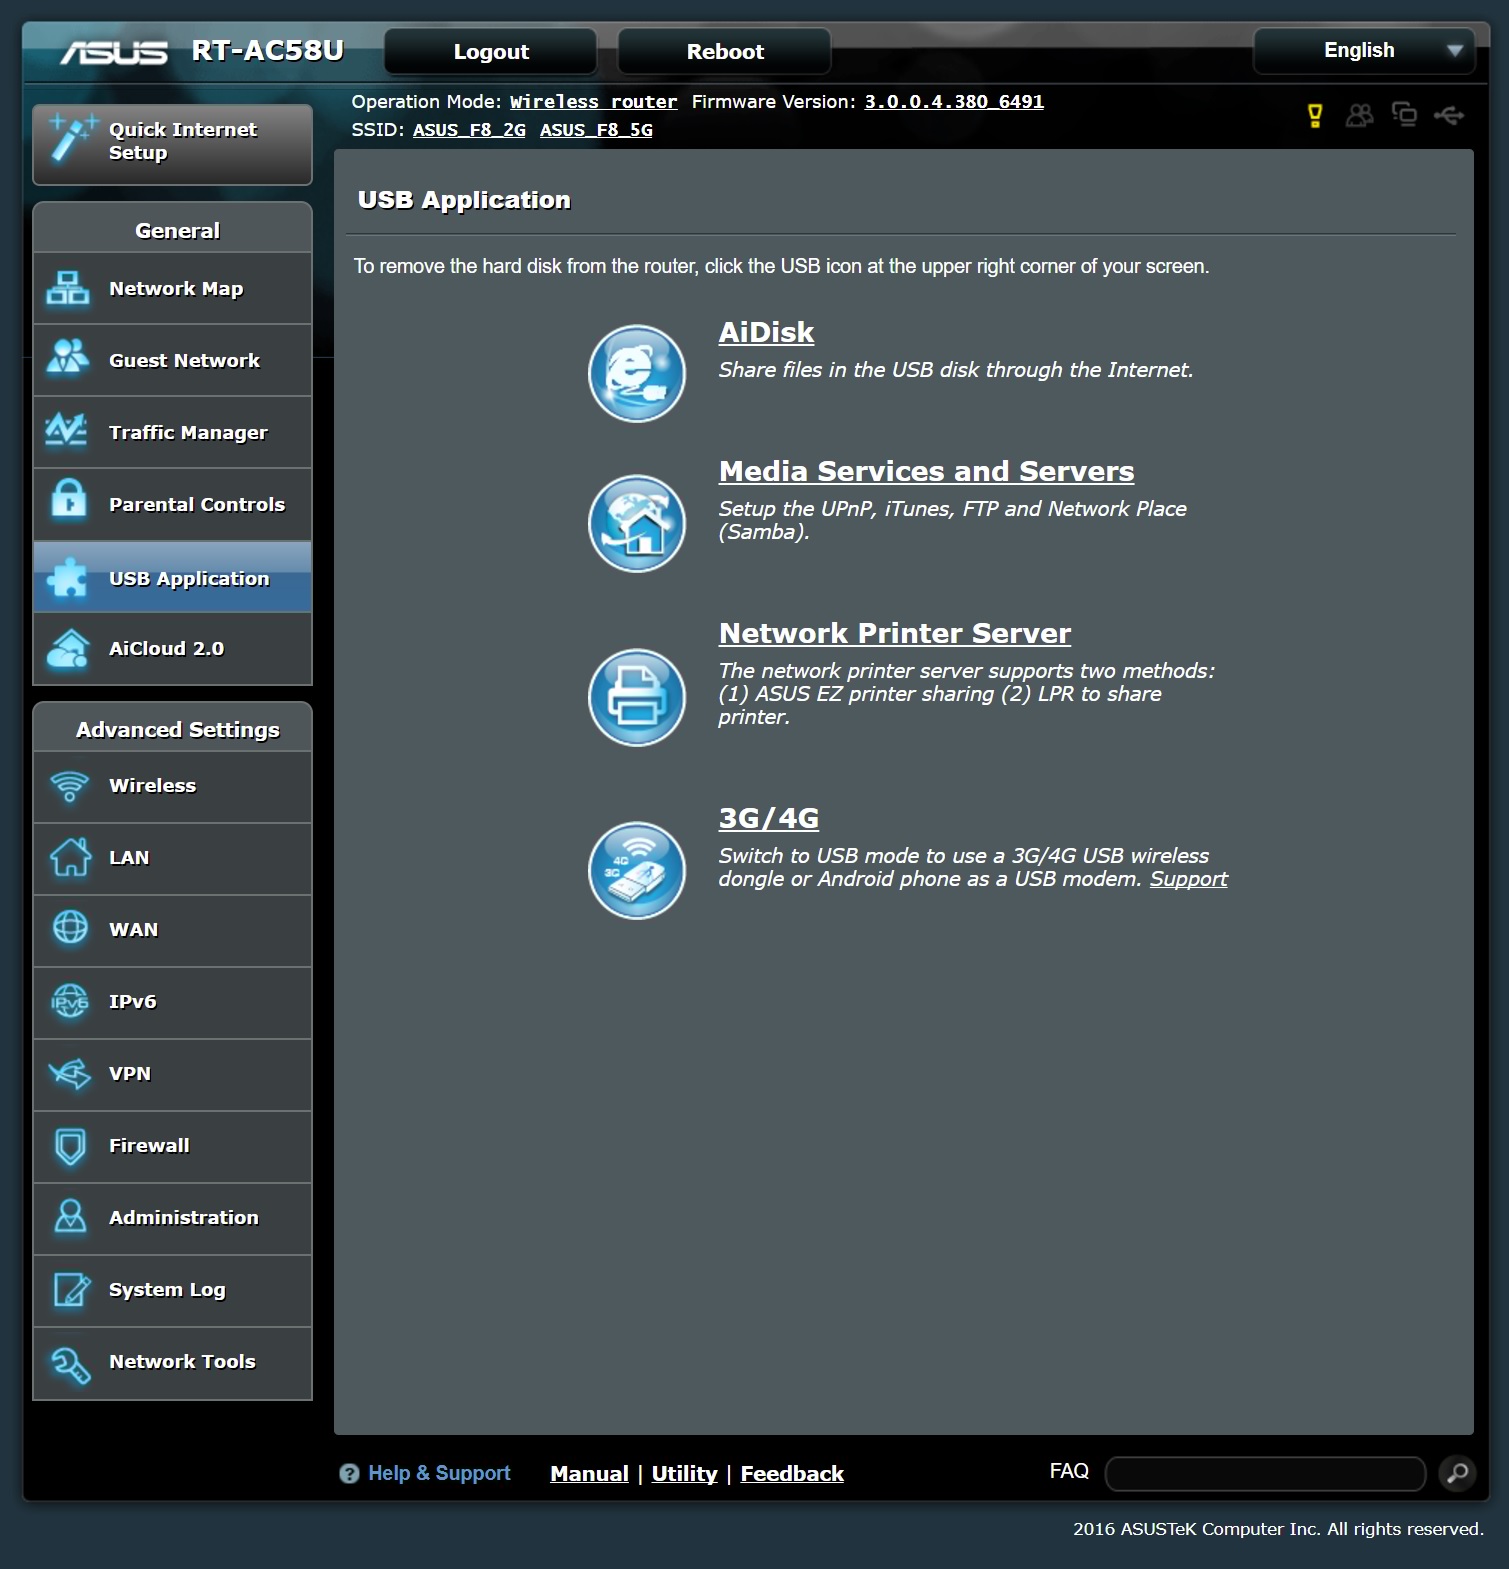The width and height of the screenshot is (1509, 1569).
Task: Open the English language dropdown
Action: pos(1364,51)
